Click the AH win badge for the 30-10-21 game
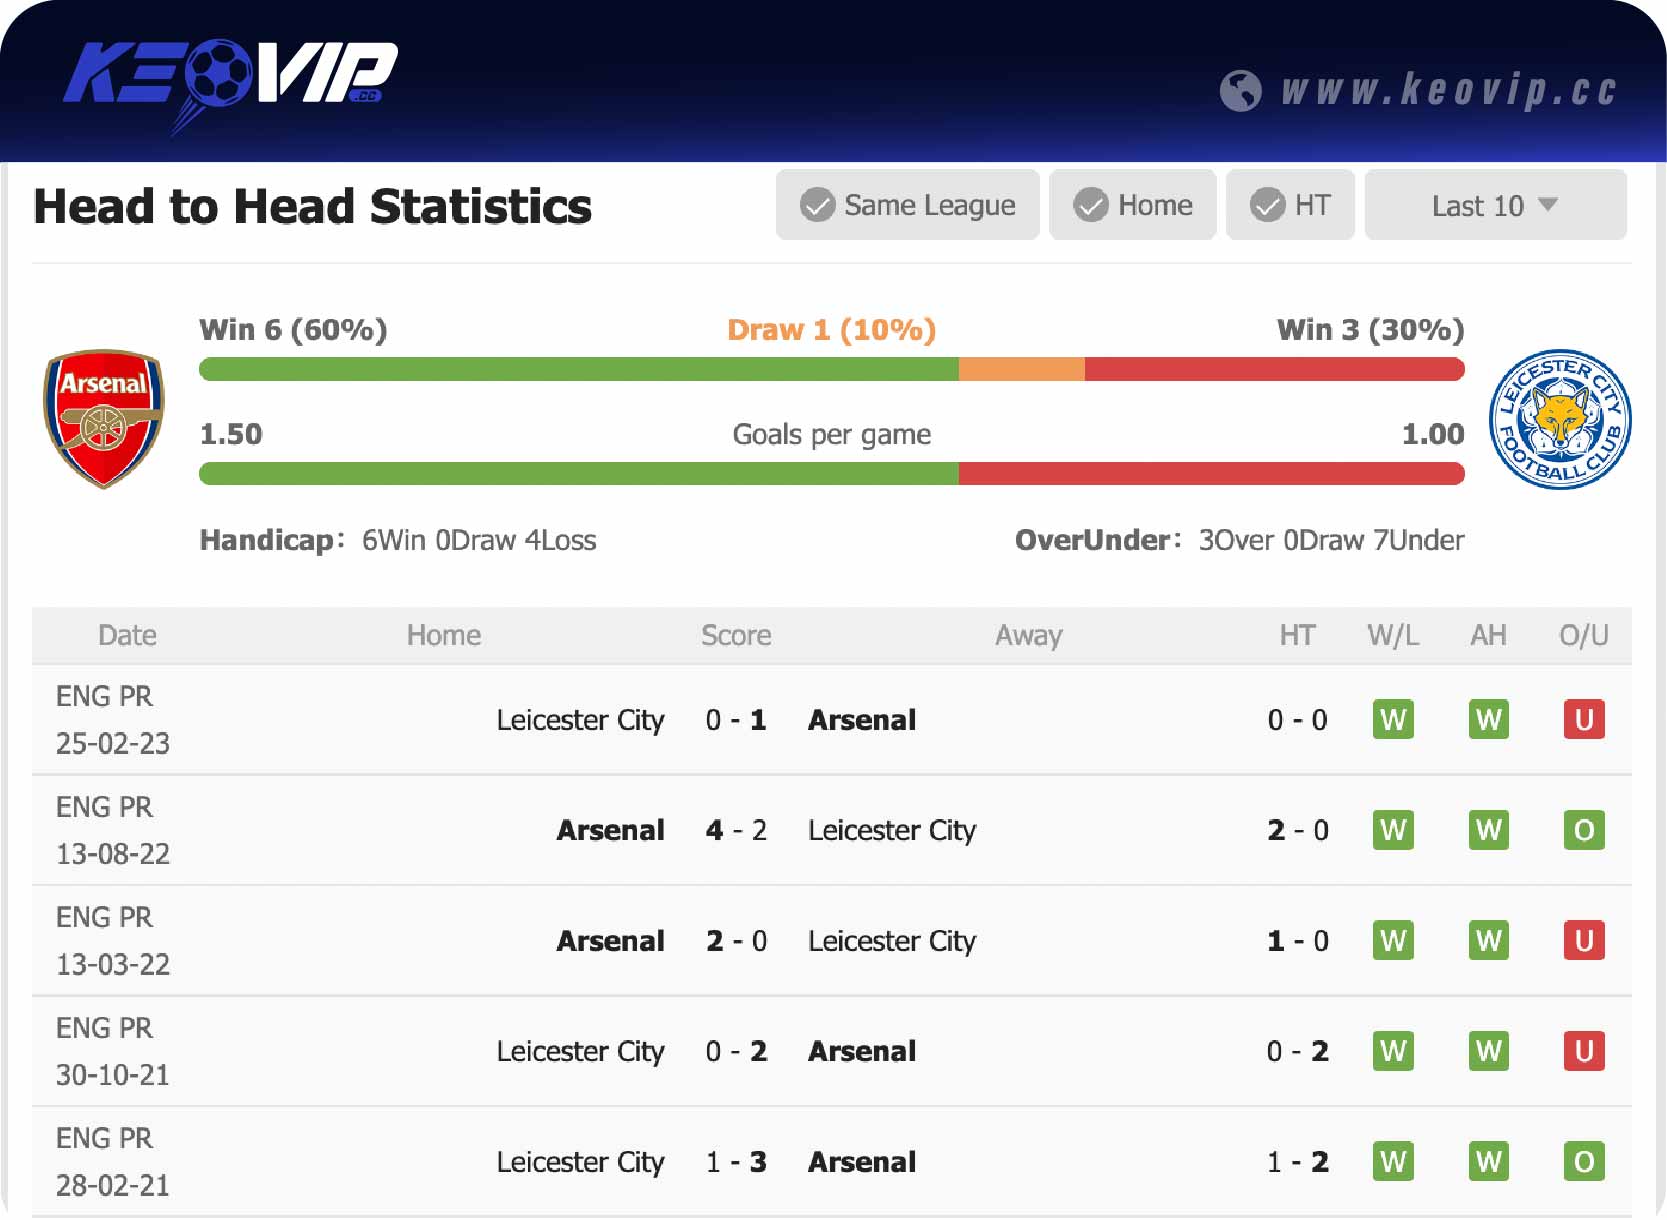Screen dimensions: 1667x1220 click(x=1488, y=1051)
